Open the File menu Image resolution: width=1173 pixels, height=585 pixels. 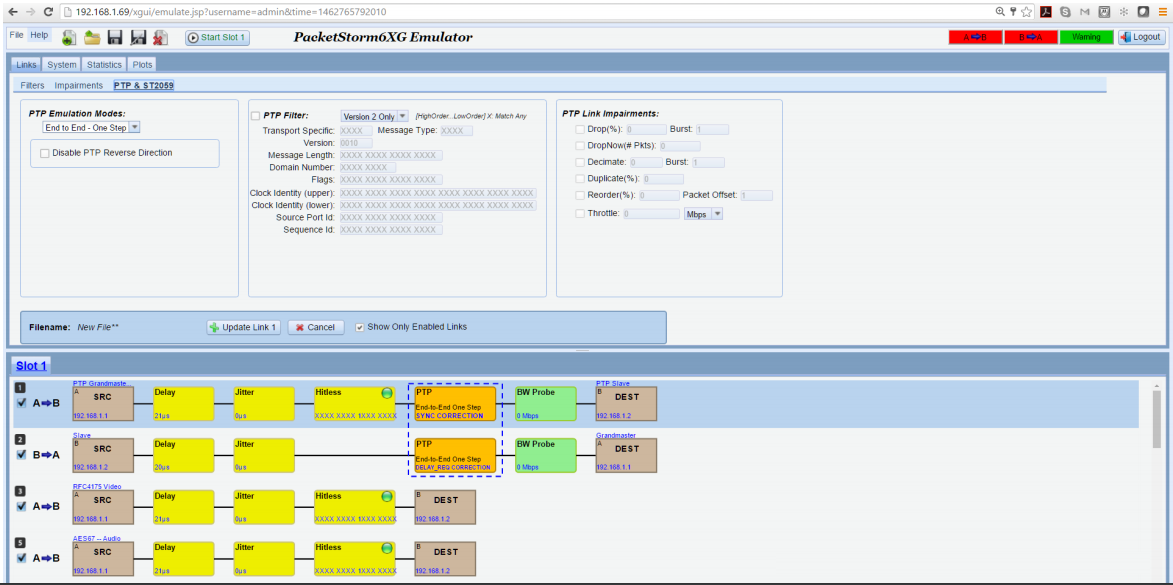[x=16, y=35]
